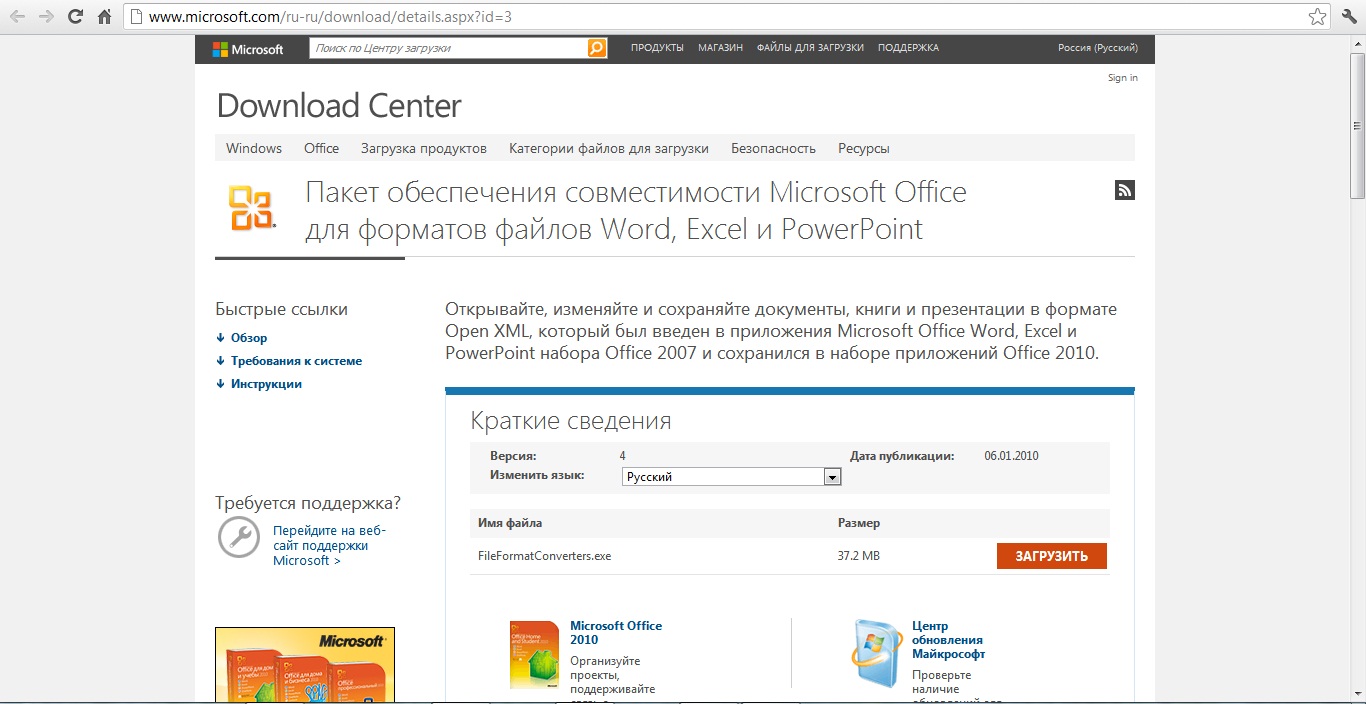Click the Россия (Русский) region link
1366x704 pixels.
click(x=1098, y=48)
